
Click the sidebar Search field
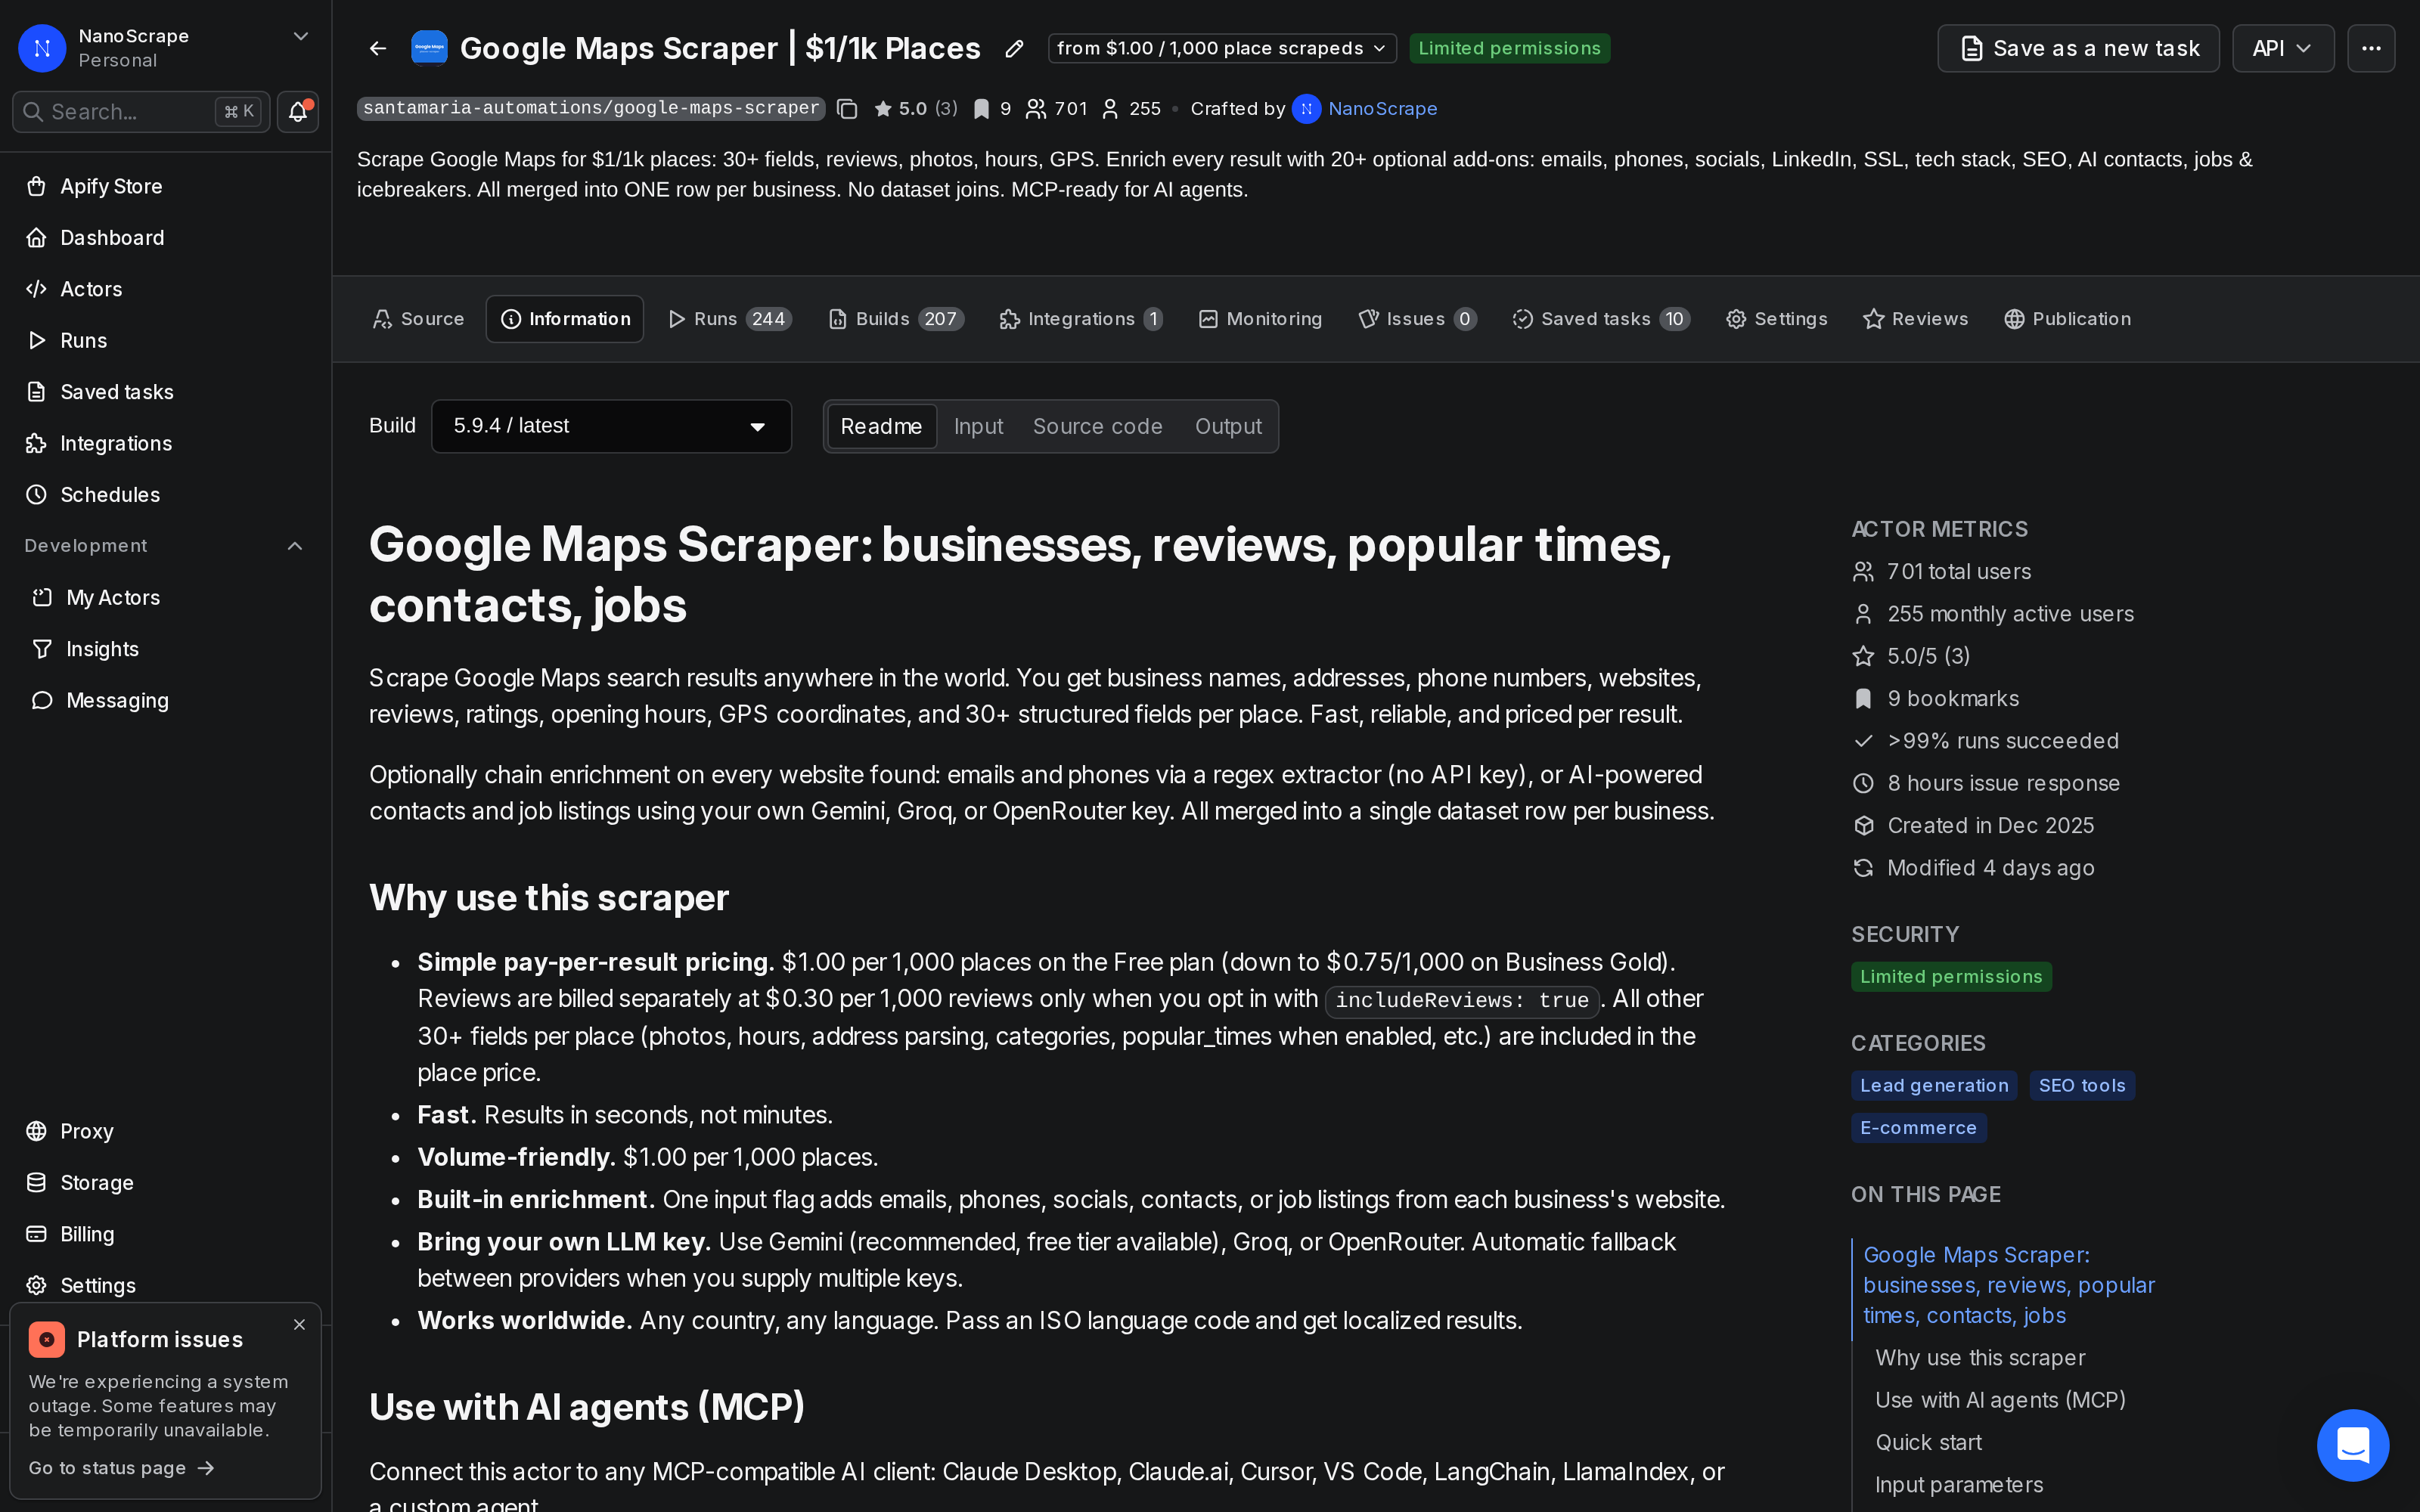point(141,111)
